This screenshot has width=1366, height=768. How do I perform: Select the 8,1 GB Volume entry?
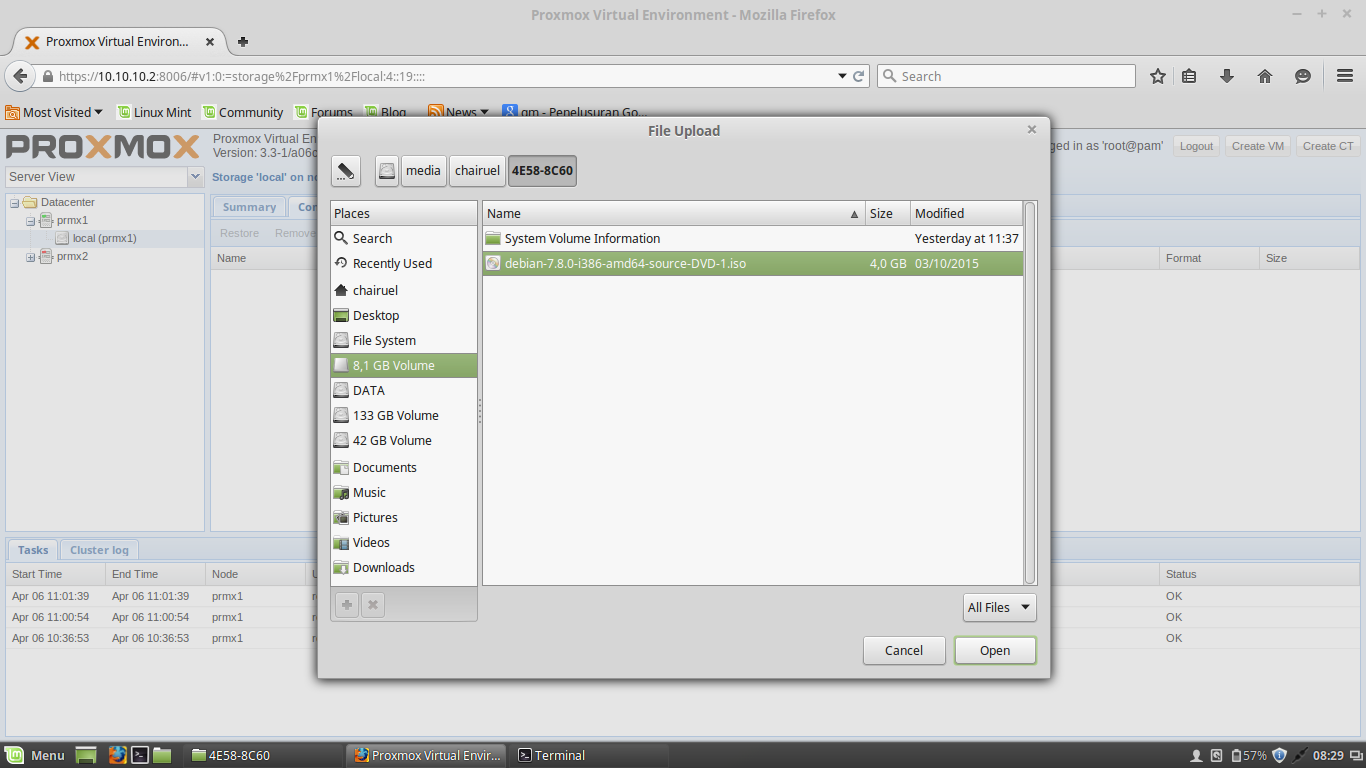(x=404, y=365)
